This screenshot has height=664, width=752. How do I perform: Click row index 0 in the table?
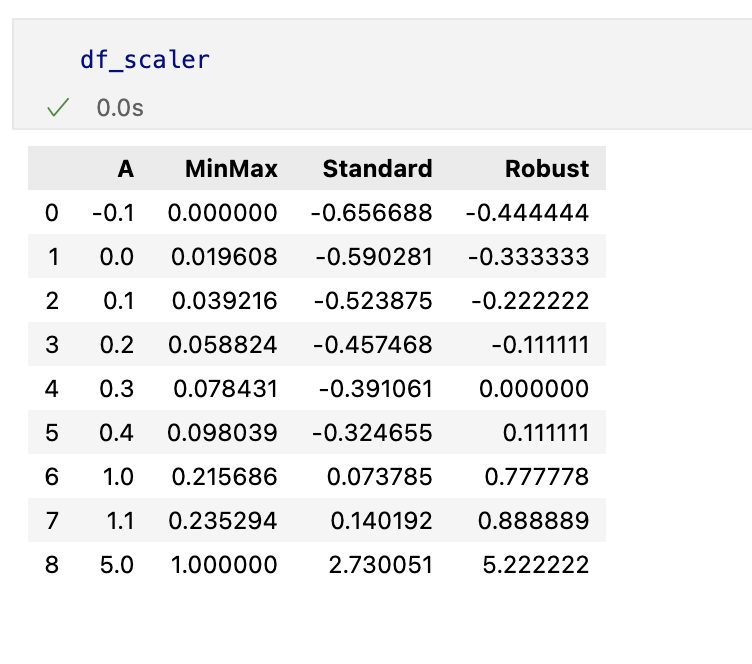[x=52, y=213]
